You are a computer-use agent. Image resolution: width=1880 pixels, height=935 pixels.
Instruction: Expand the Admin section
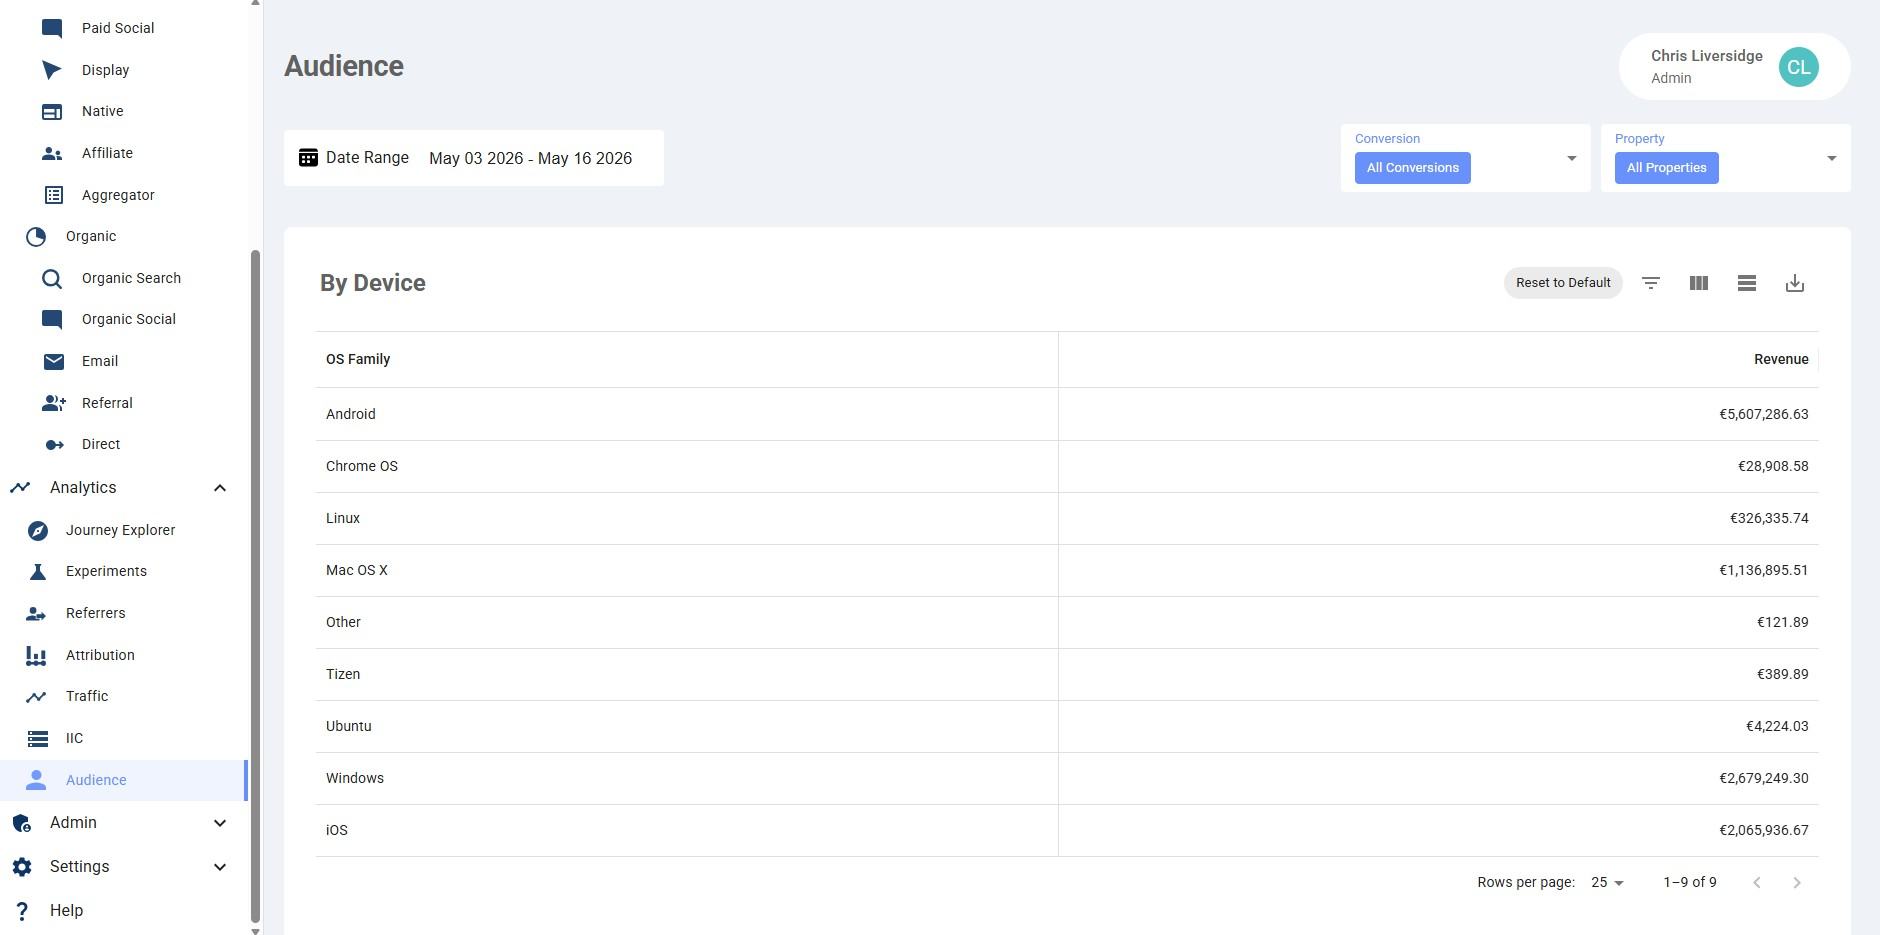click(220, 823)
